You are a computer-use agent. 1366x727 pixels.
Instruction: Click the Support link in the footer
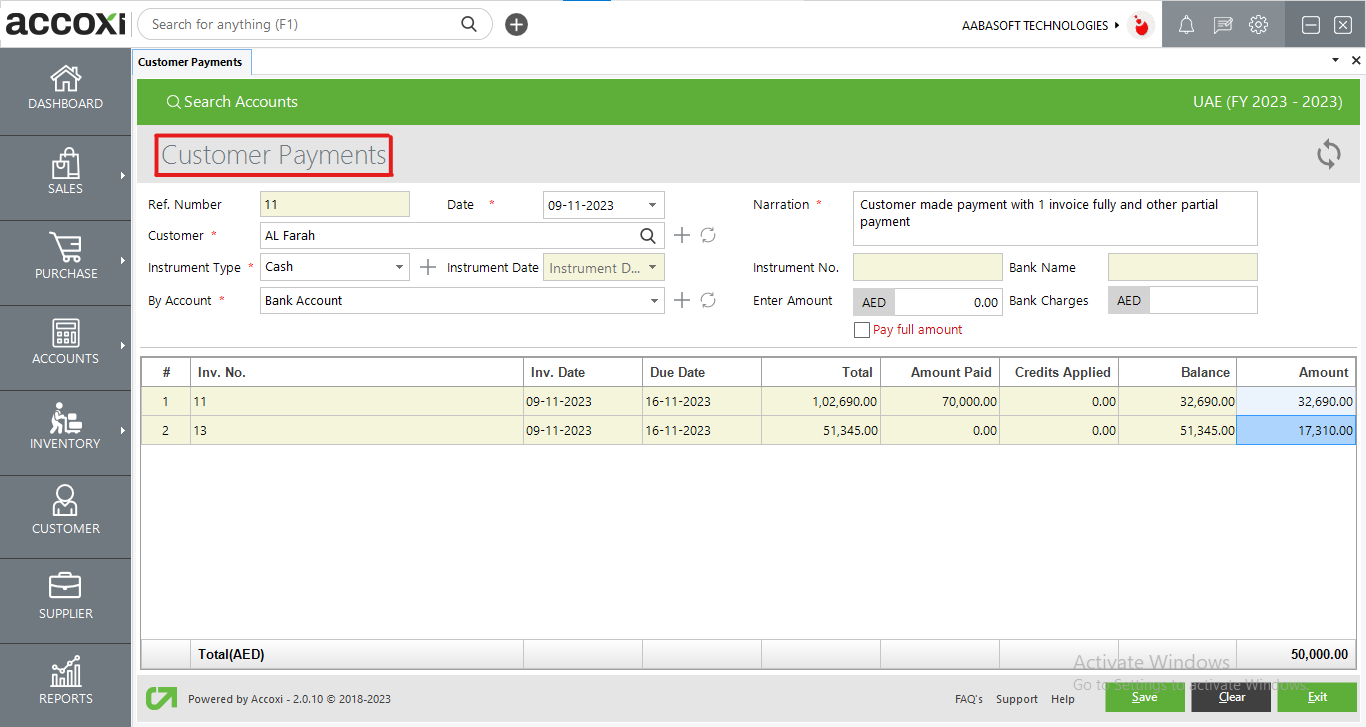(1016, 699)
